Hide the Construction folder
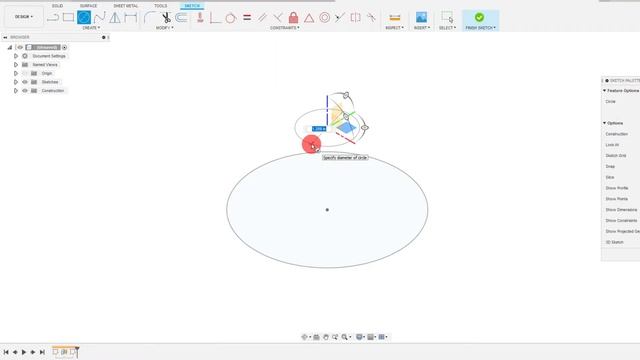 tap(25, 91)
